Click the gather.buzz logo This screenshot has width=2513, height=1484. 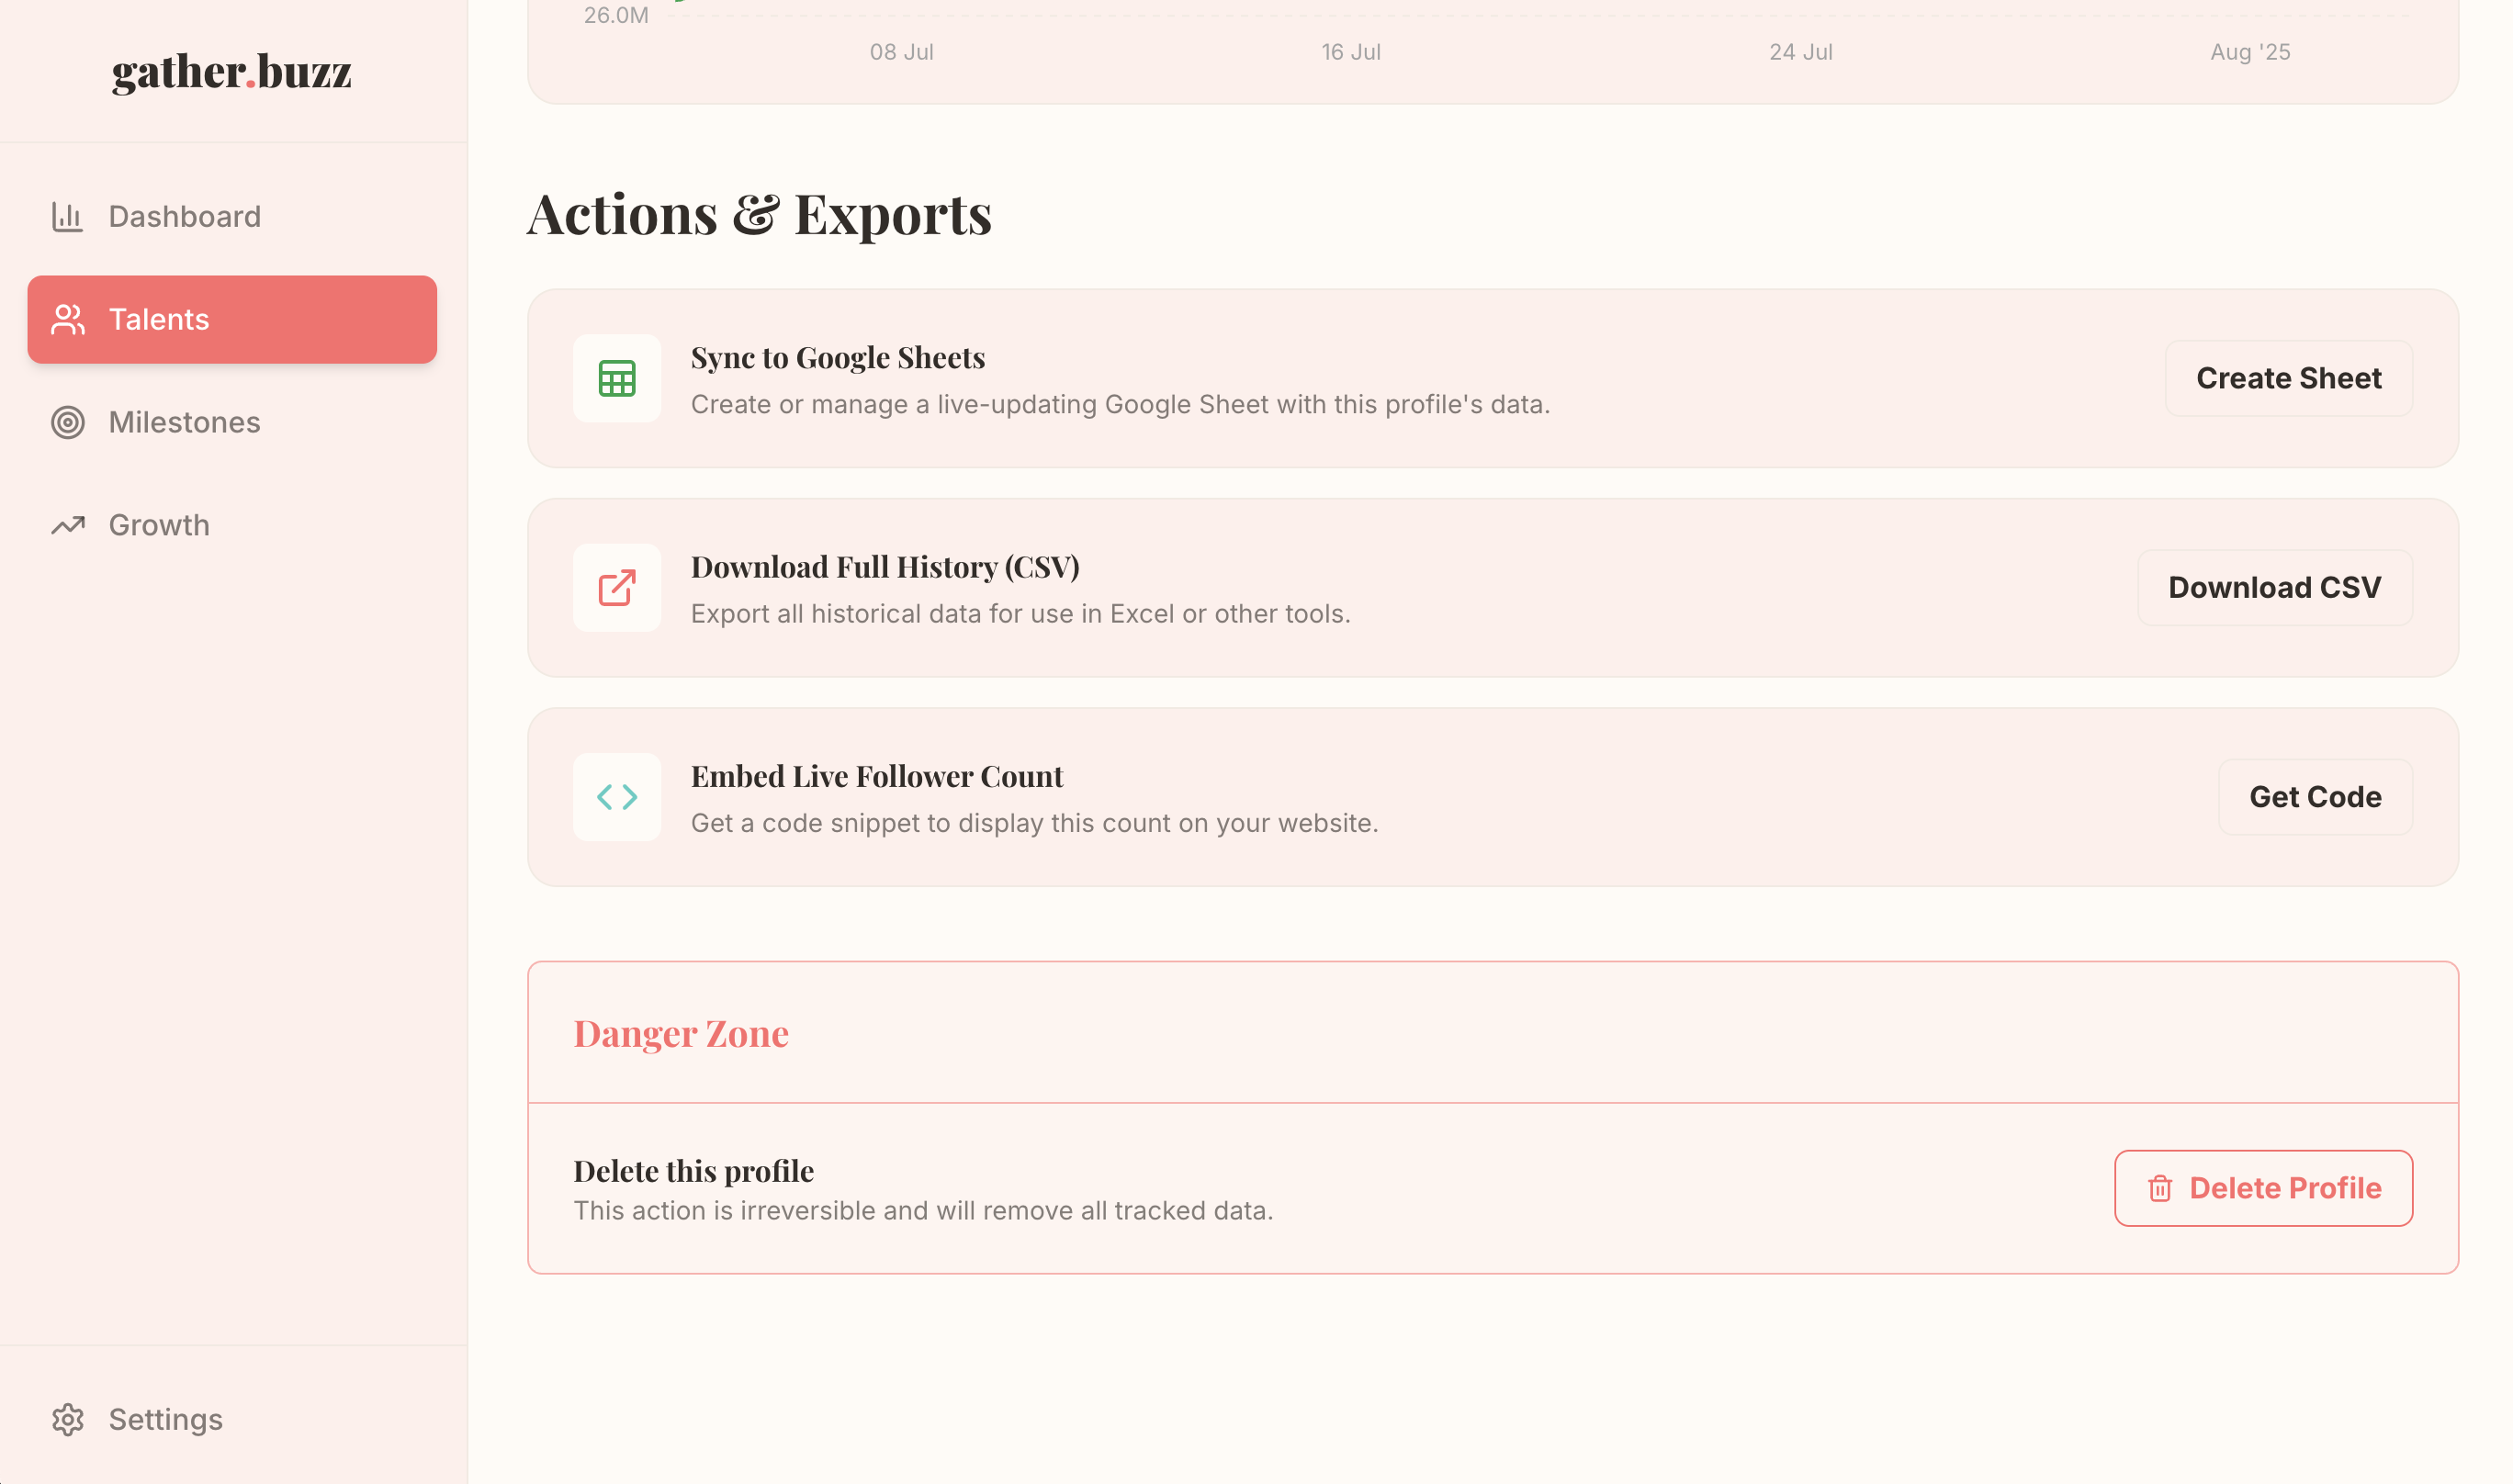coord(231,72)
